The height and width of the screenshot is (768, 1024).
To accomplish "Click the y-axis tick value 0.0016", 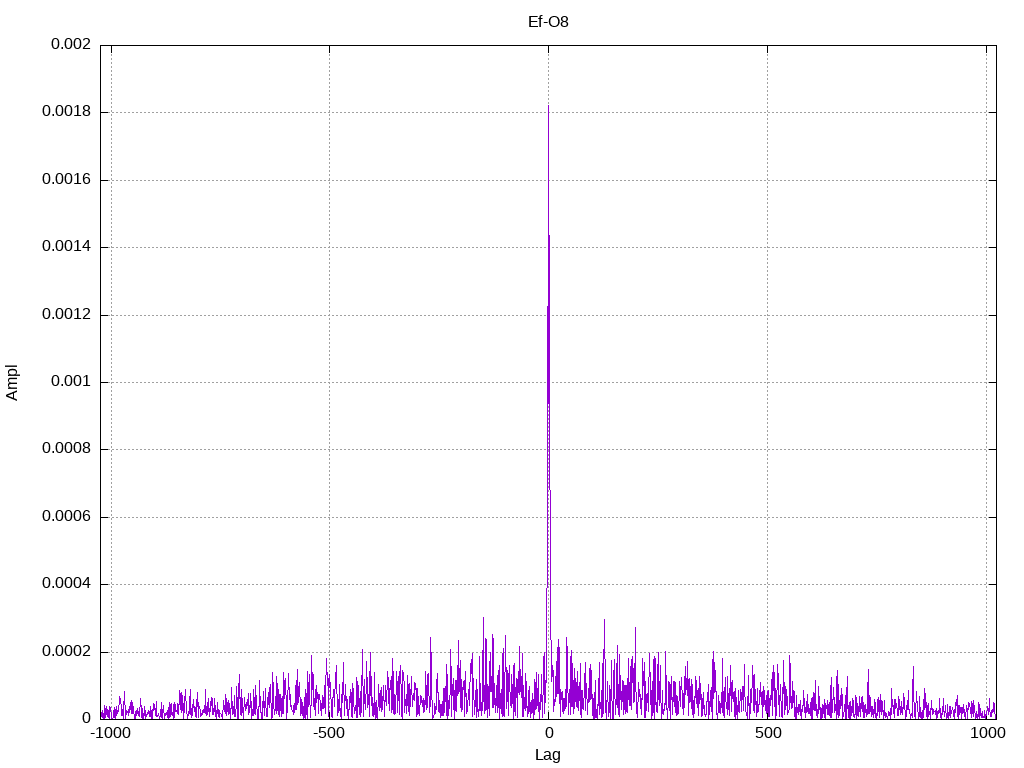I will (66, 180).
